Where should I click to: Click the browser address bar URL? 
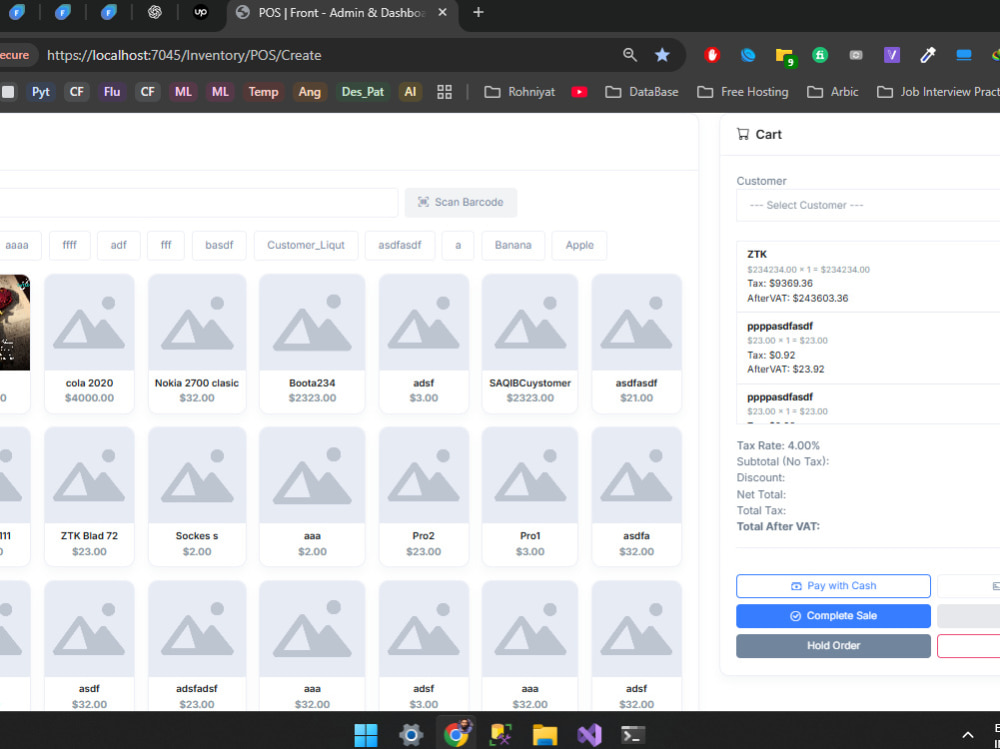(184, 56)
